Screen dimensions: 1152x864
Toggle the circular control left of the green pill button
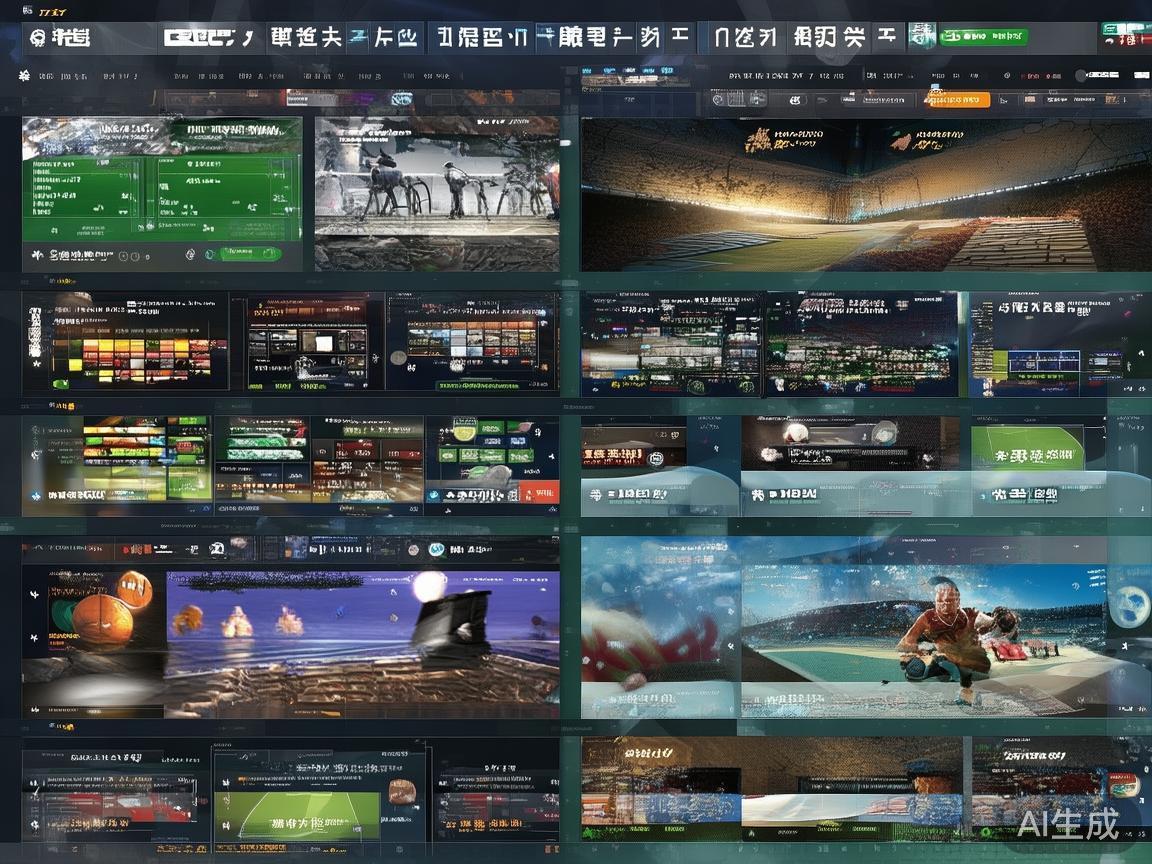[191, 255]
